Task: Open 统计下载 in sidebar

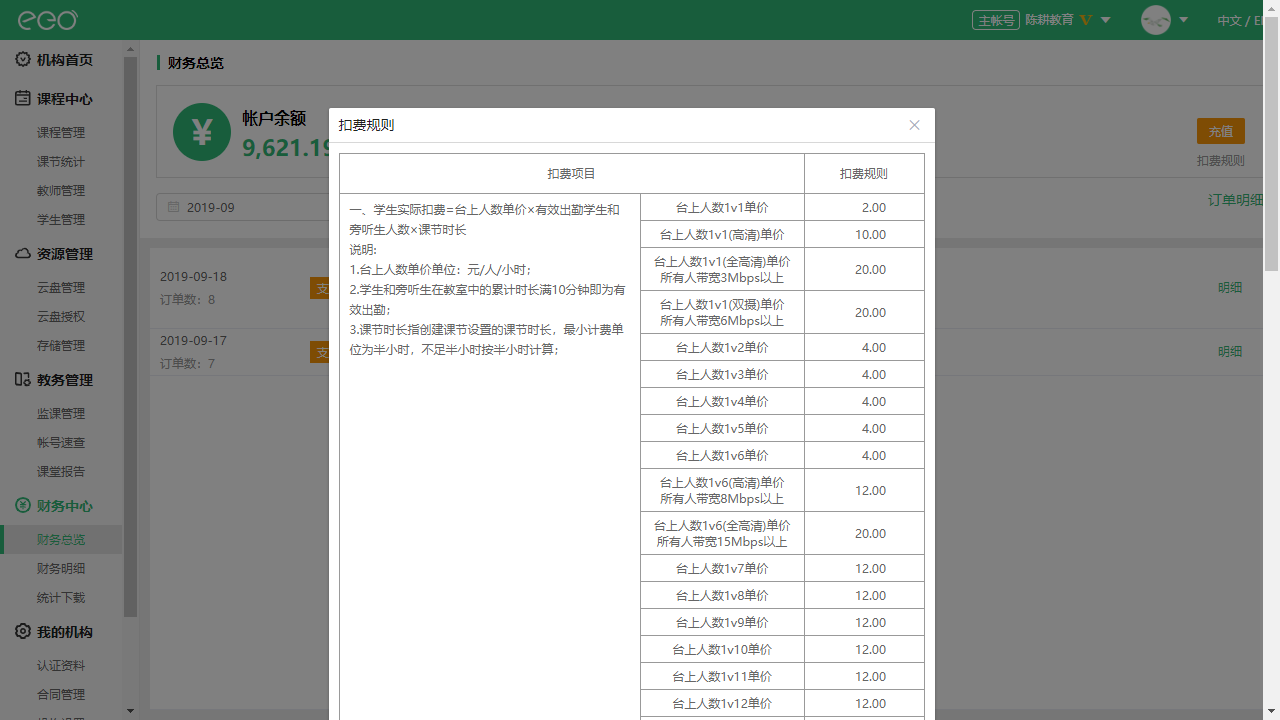Action: click(61, 597)
